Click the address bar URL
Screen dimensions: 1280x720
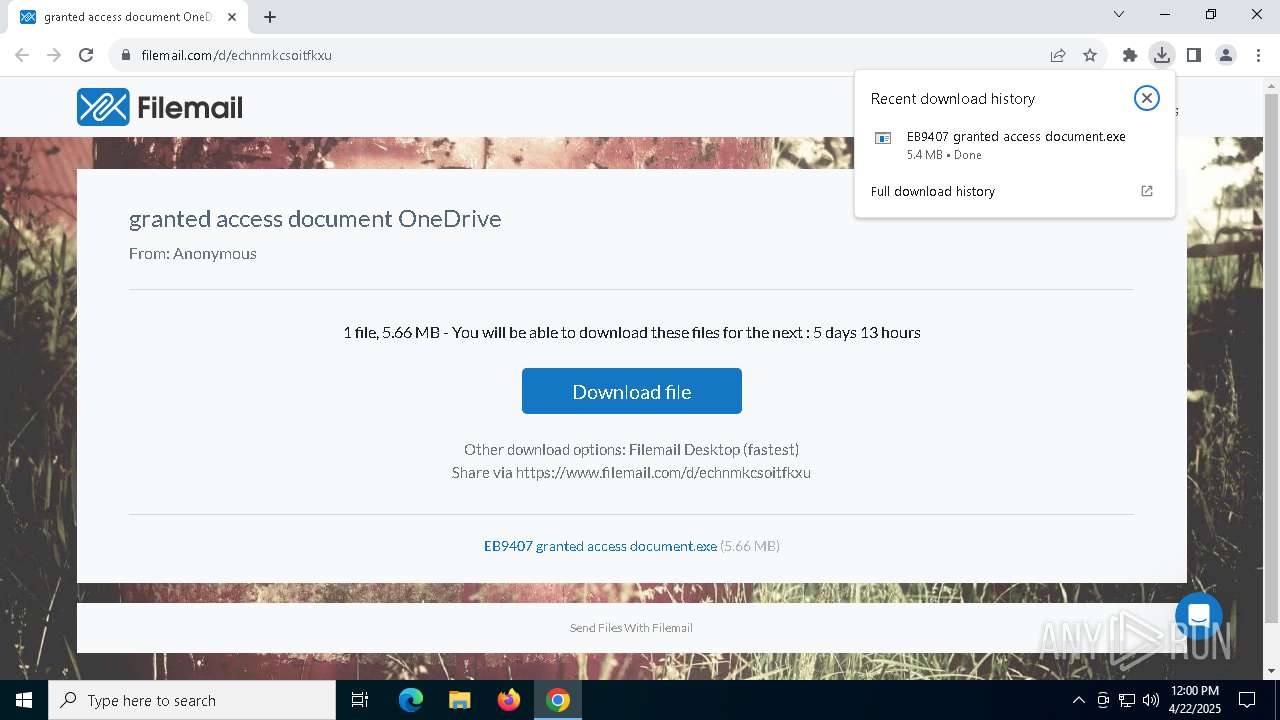[236, 55]
